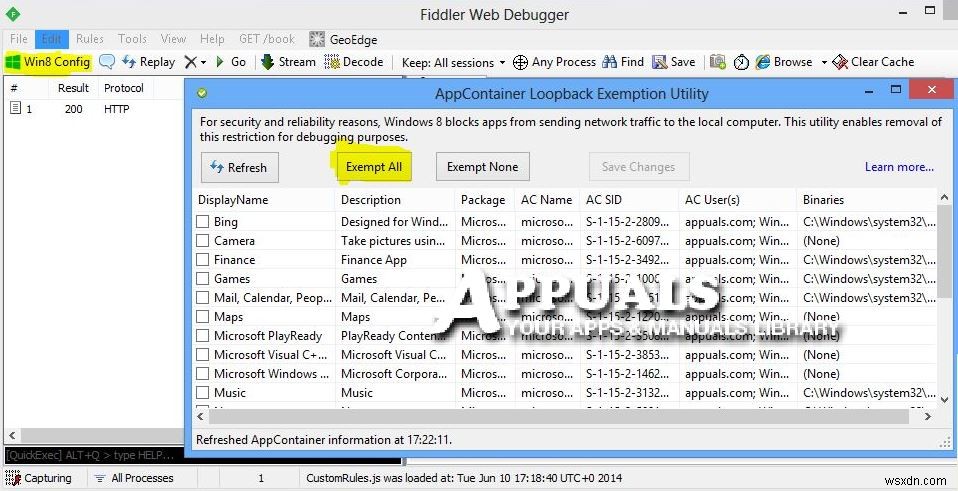Viewport: 958px width, 491px height.
Task: Sort by DisplayName column header
Action: [264, 200]
